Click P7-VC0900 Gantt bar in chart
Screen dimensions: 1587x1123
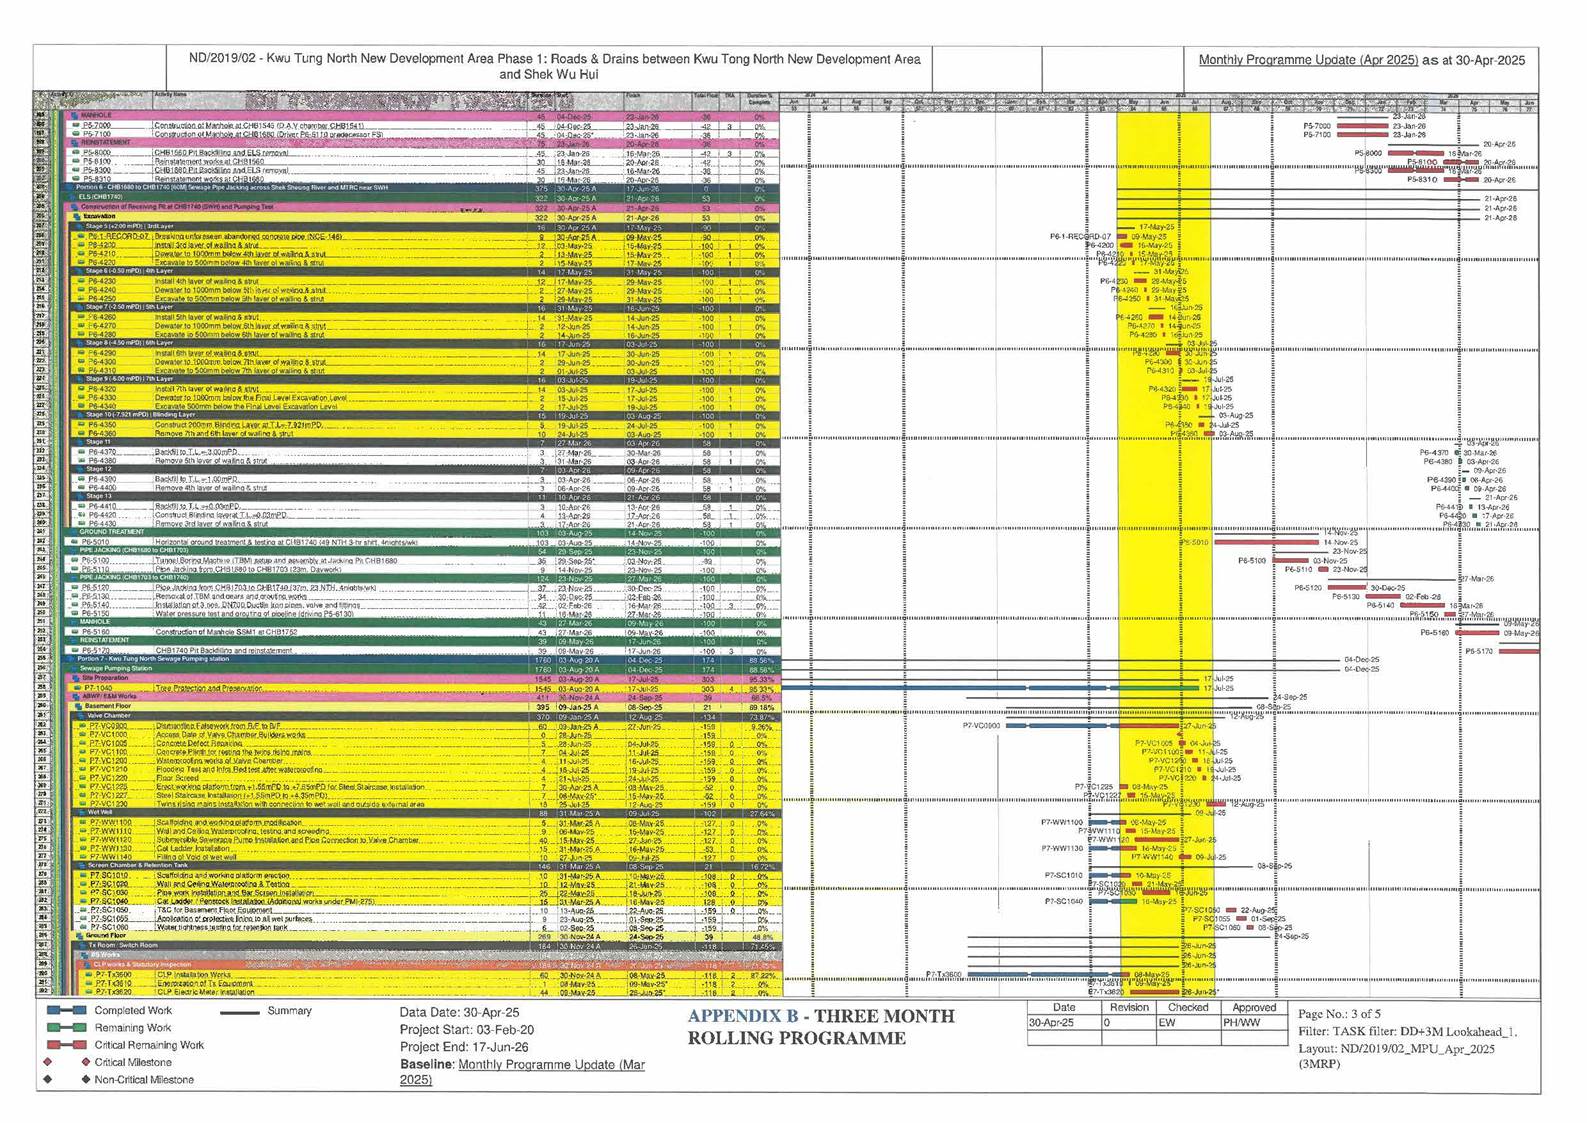[1095, 726]
